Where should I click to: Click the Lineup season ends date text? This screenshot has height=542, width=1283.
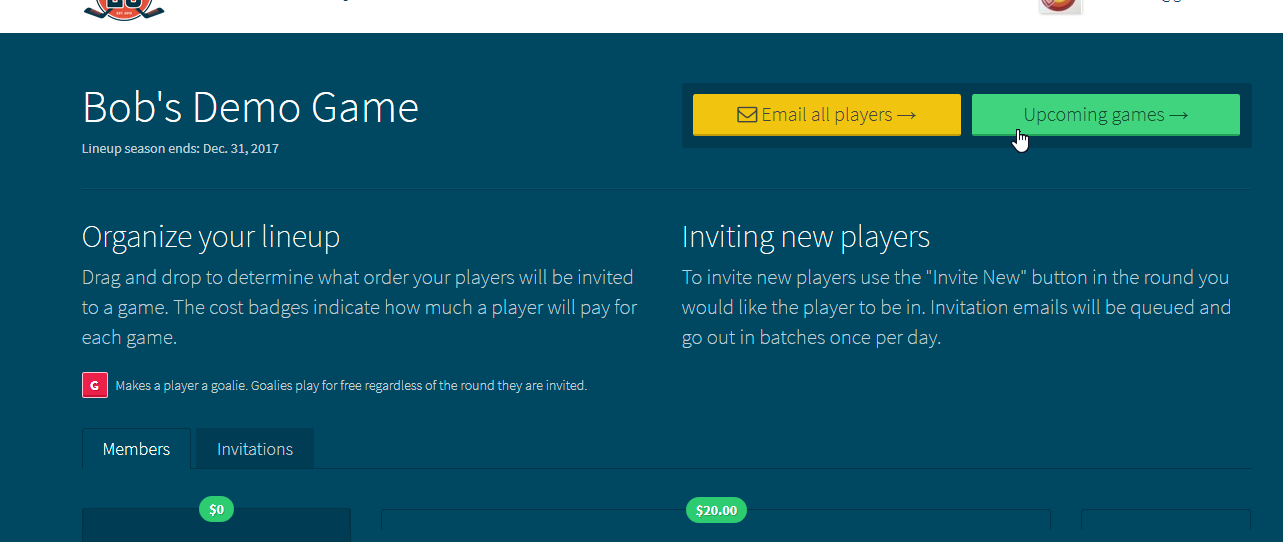[180, 149]
